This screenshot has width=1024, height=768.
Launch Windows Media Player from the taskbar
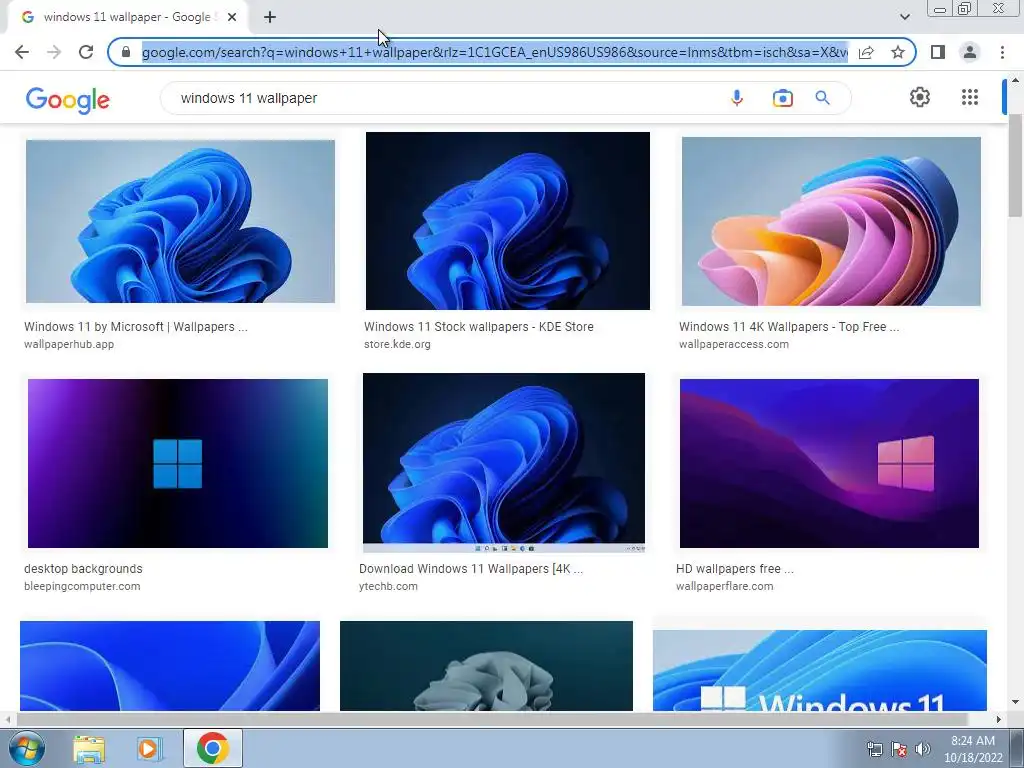pyautogui.click(x=149, y=748)
